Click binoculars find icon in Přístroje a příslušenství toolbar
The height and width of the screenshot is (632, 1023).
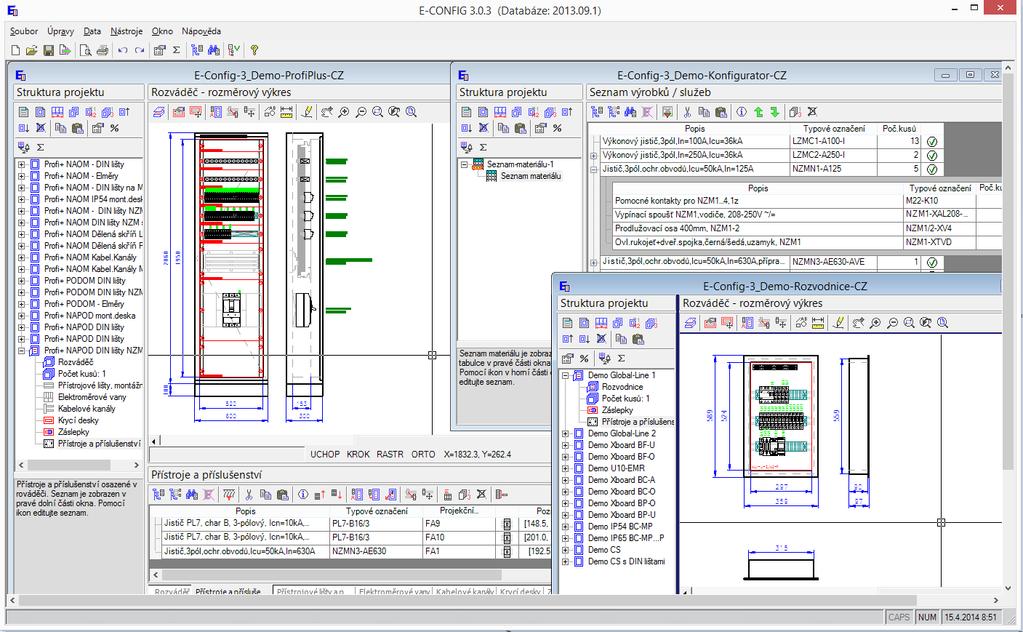(x=192, y=494)
